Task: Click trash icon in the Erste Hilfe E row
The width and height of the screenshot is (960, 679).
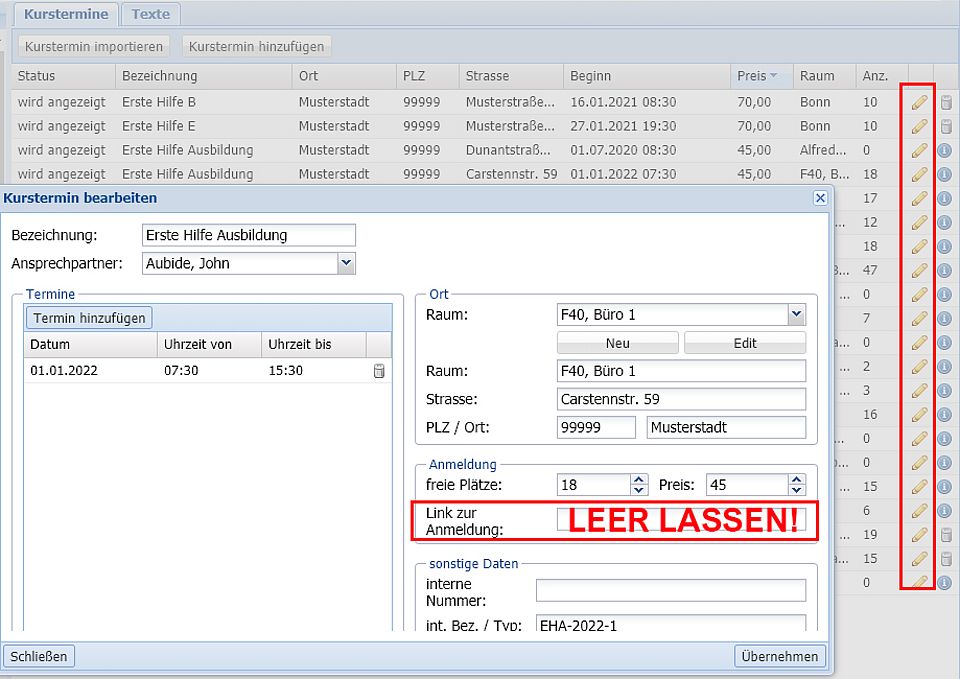Action: click(945, 126)
